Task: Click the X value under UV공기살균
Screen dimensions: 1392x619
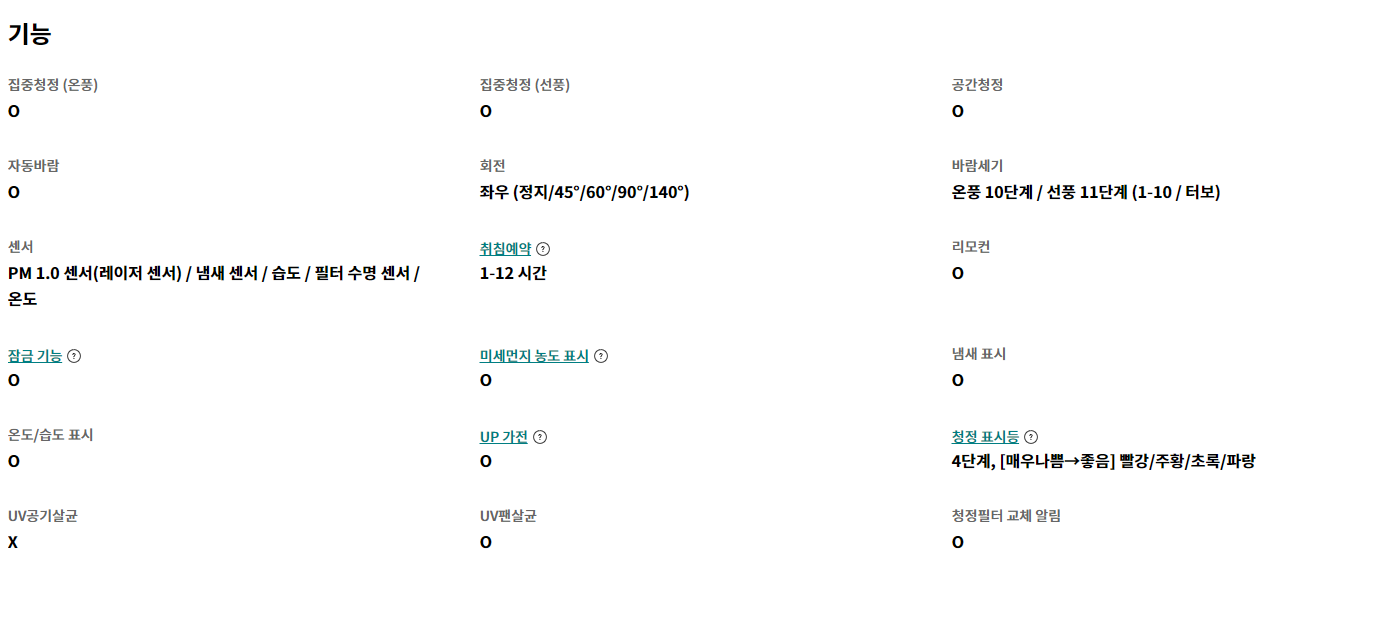Action: 13,542
